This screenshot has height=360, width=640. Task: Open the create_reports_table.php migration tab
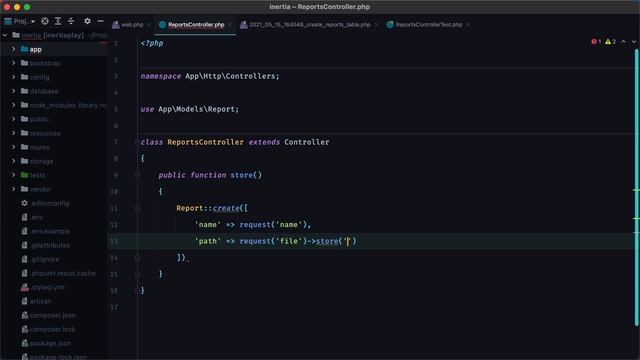tap(310, 24)
